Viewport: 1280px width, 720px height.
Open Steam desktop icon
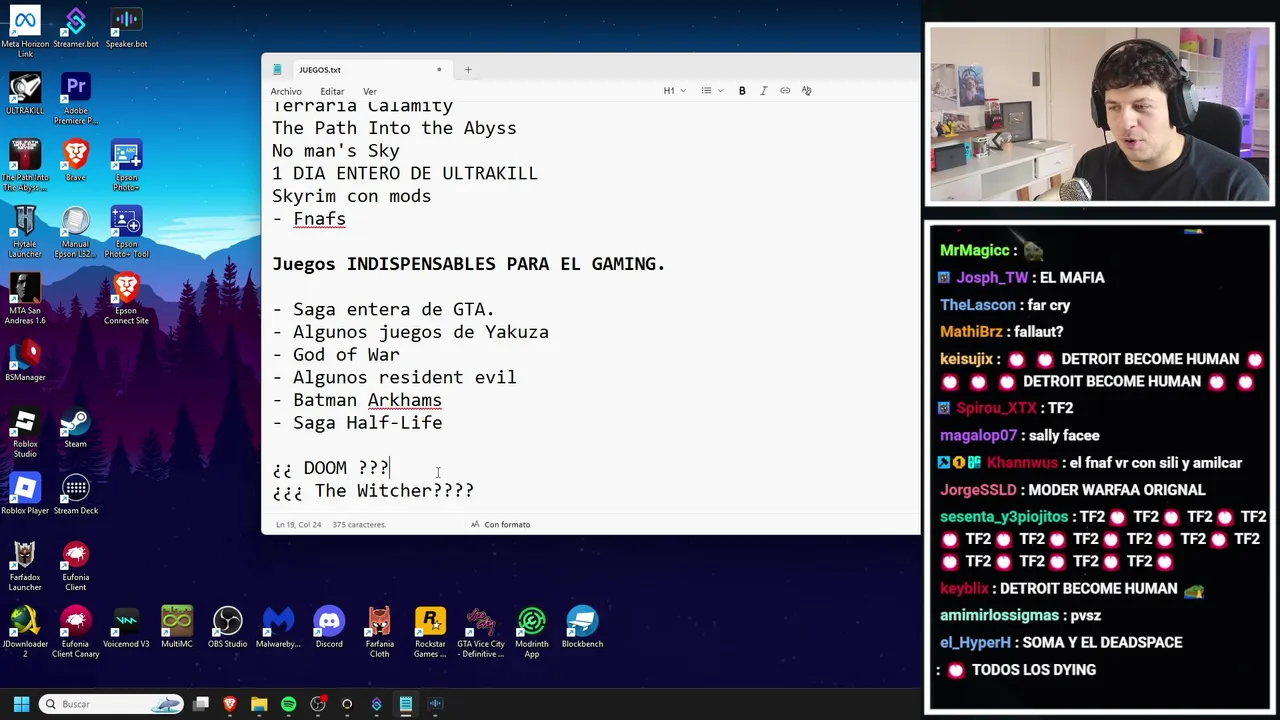(x=76, y=427)
